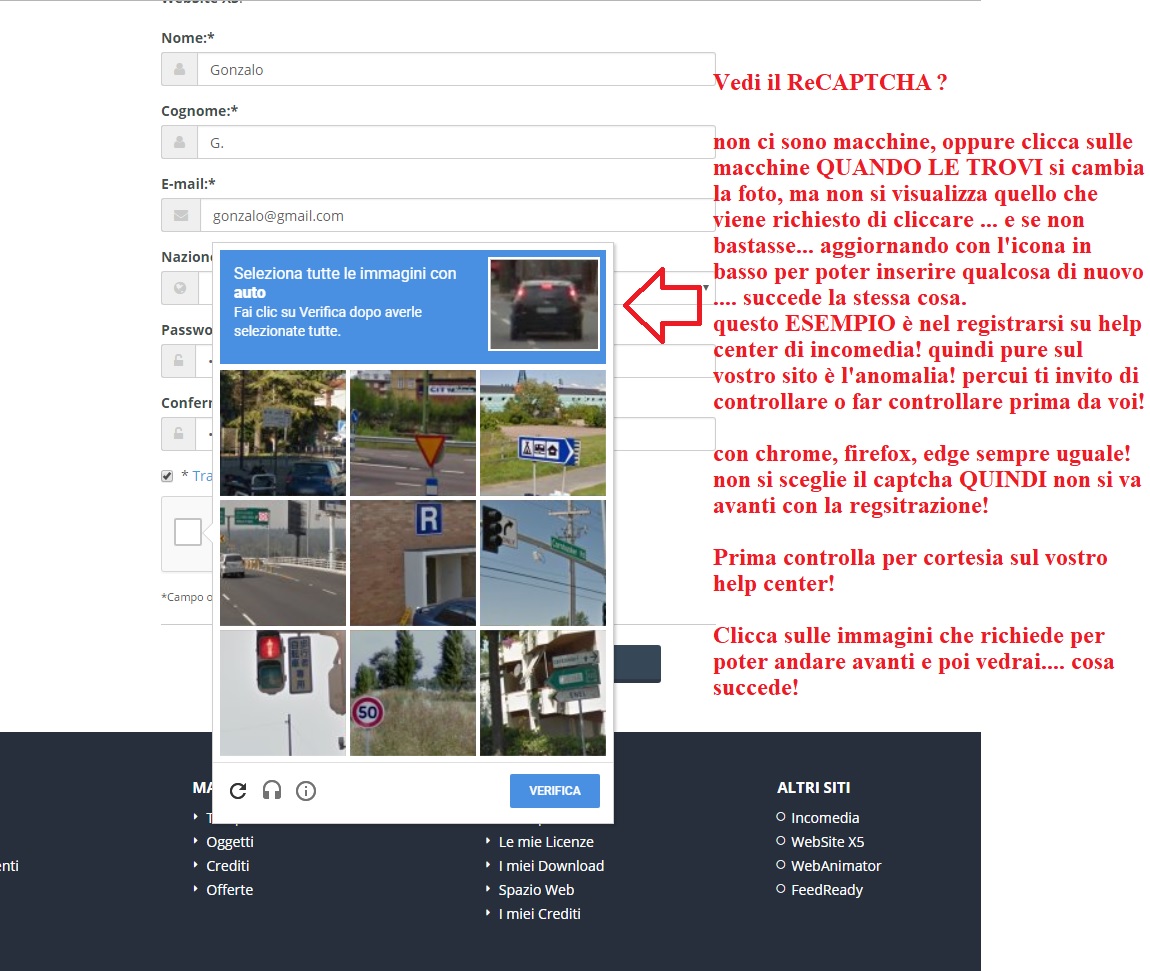Select the tile with the yield triangle sign
The image size is (1150, 971).
(x=413, y=433)
